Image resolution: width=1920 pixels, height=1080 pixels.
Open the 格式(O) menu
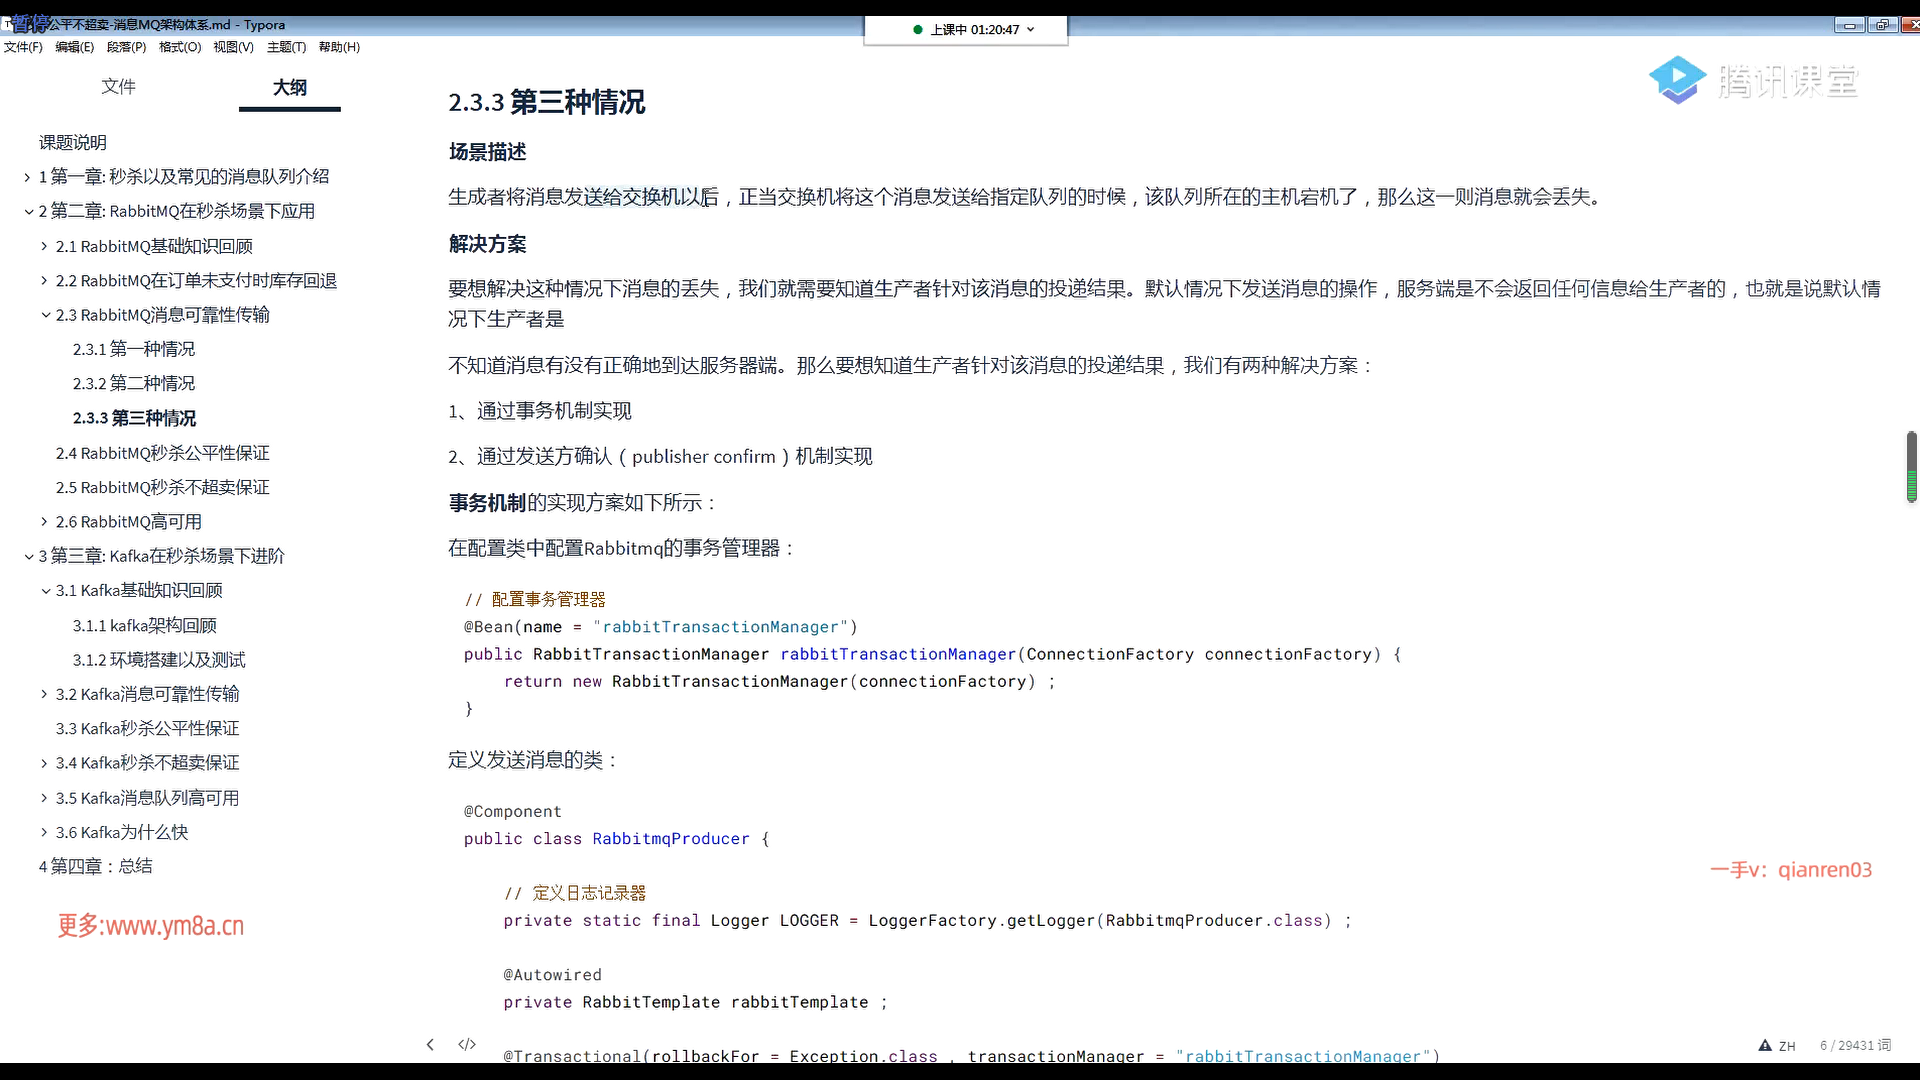pyautogui.click(x=180, y=47)
